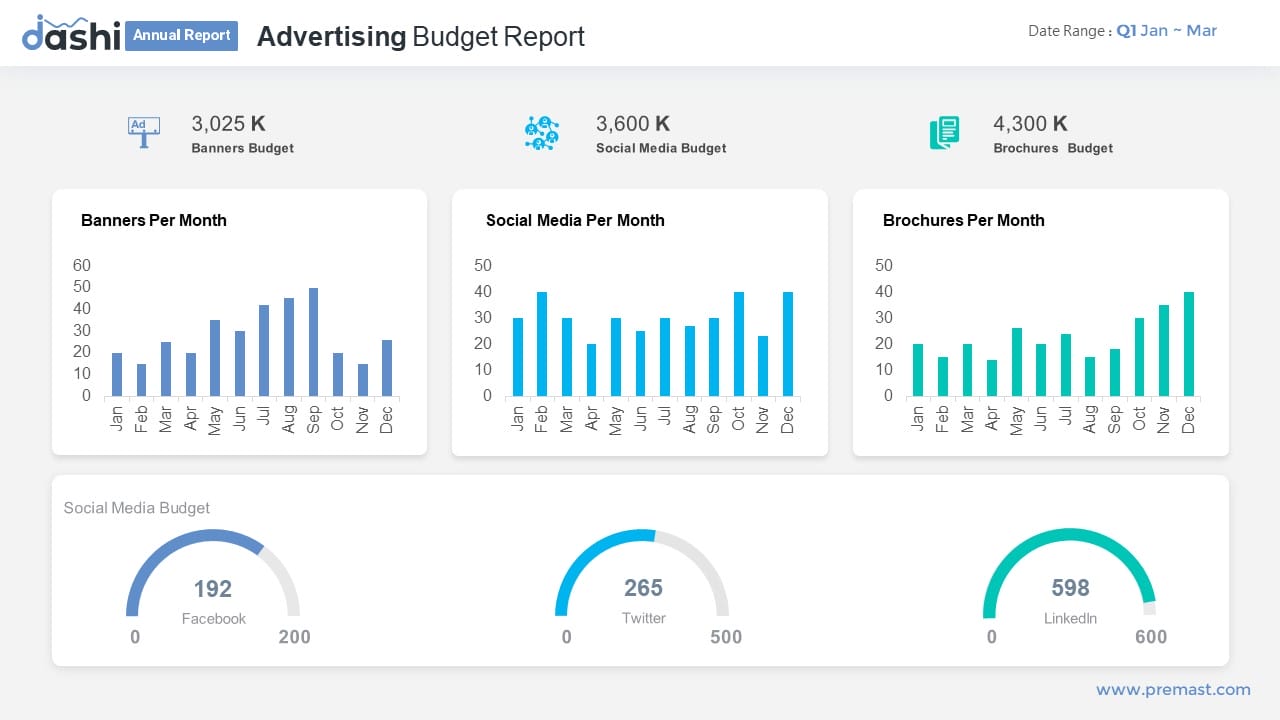Click the 4,300 K brochures value
Image resolution: width=1280 pixels, height=720 pixels.
[1030, 124]
